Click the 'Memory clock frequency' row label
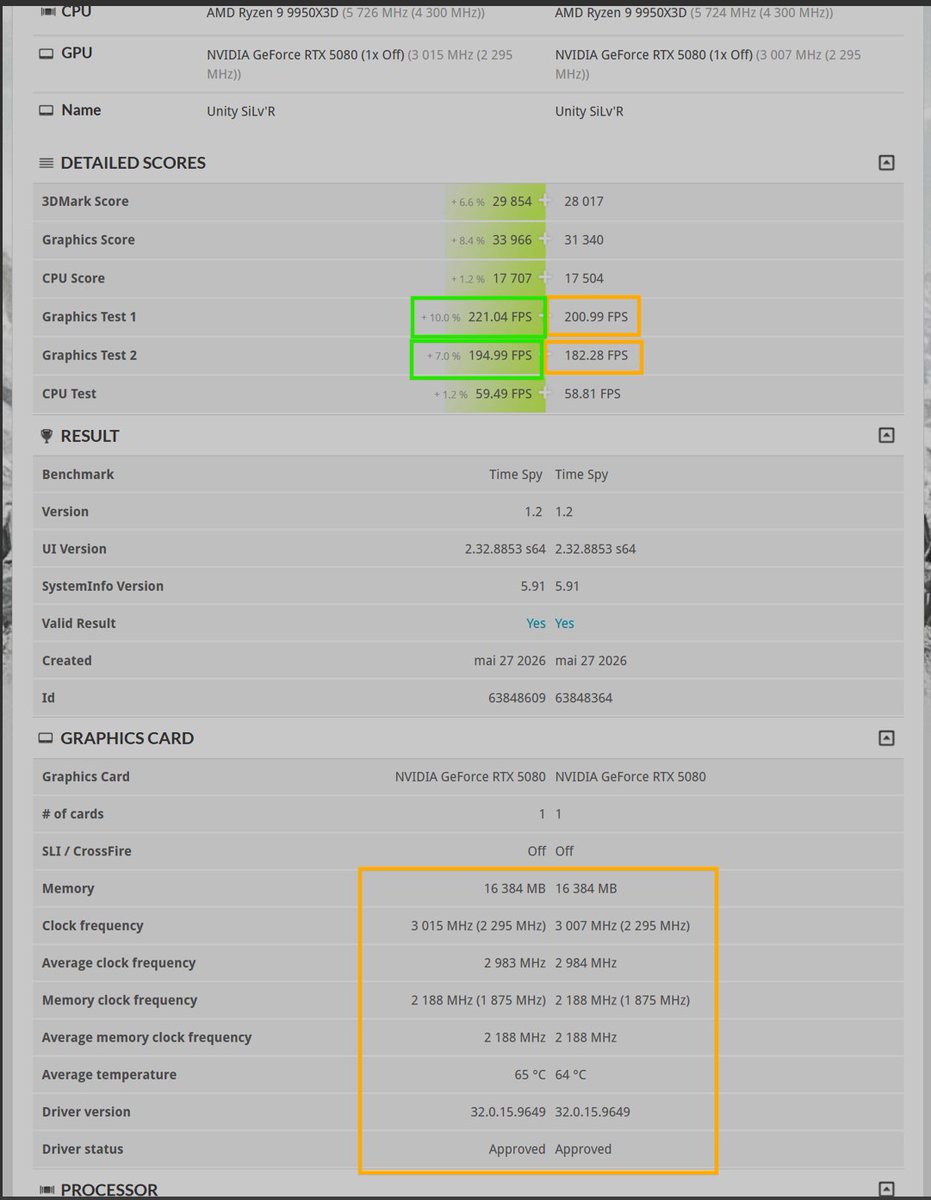 point(120,1000)
